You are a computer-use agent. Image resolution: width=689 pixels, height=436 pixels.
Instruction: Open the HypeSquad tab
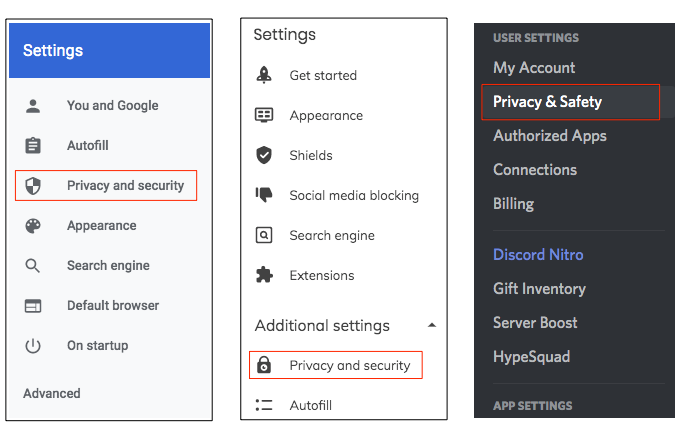(531, 357)
